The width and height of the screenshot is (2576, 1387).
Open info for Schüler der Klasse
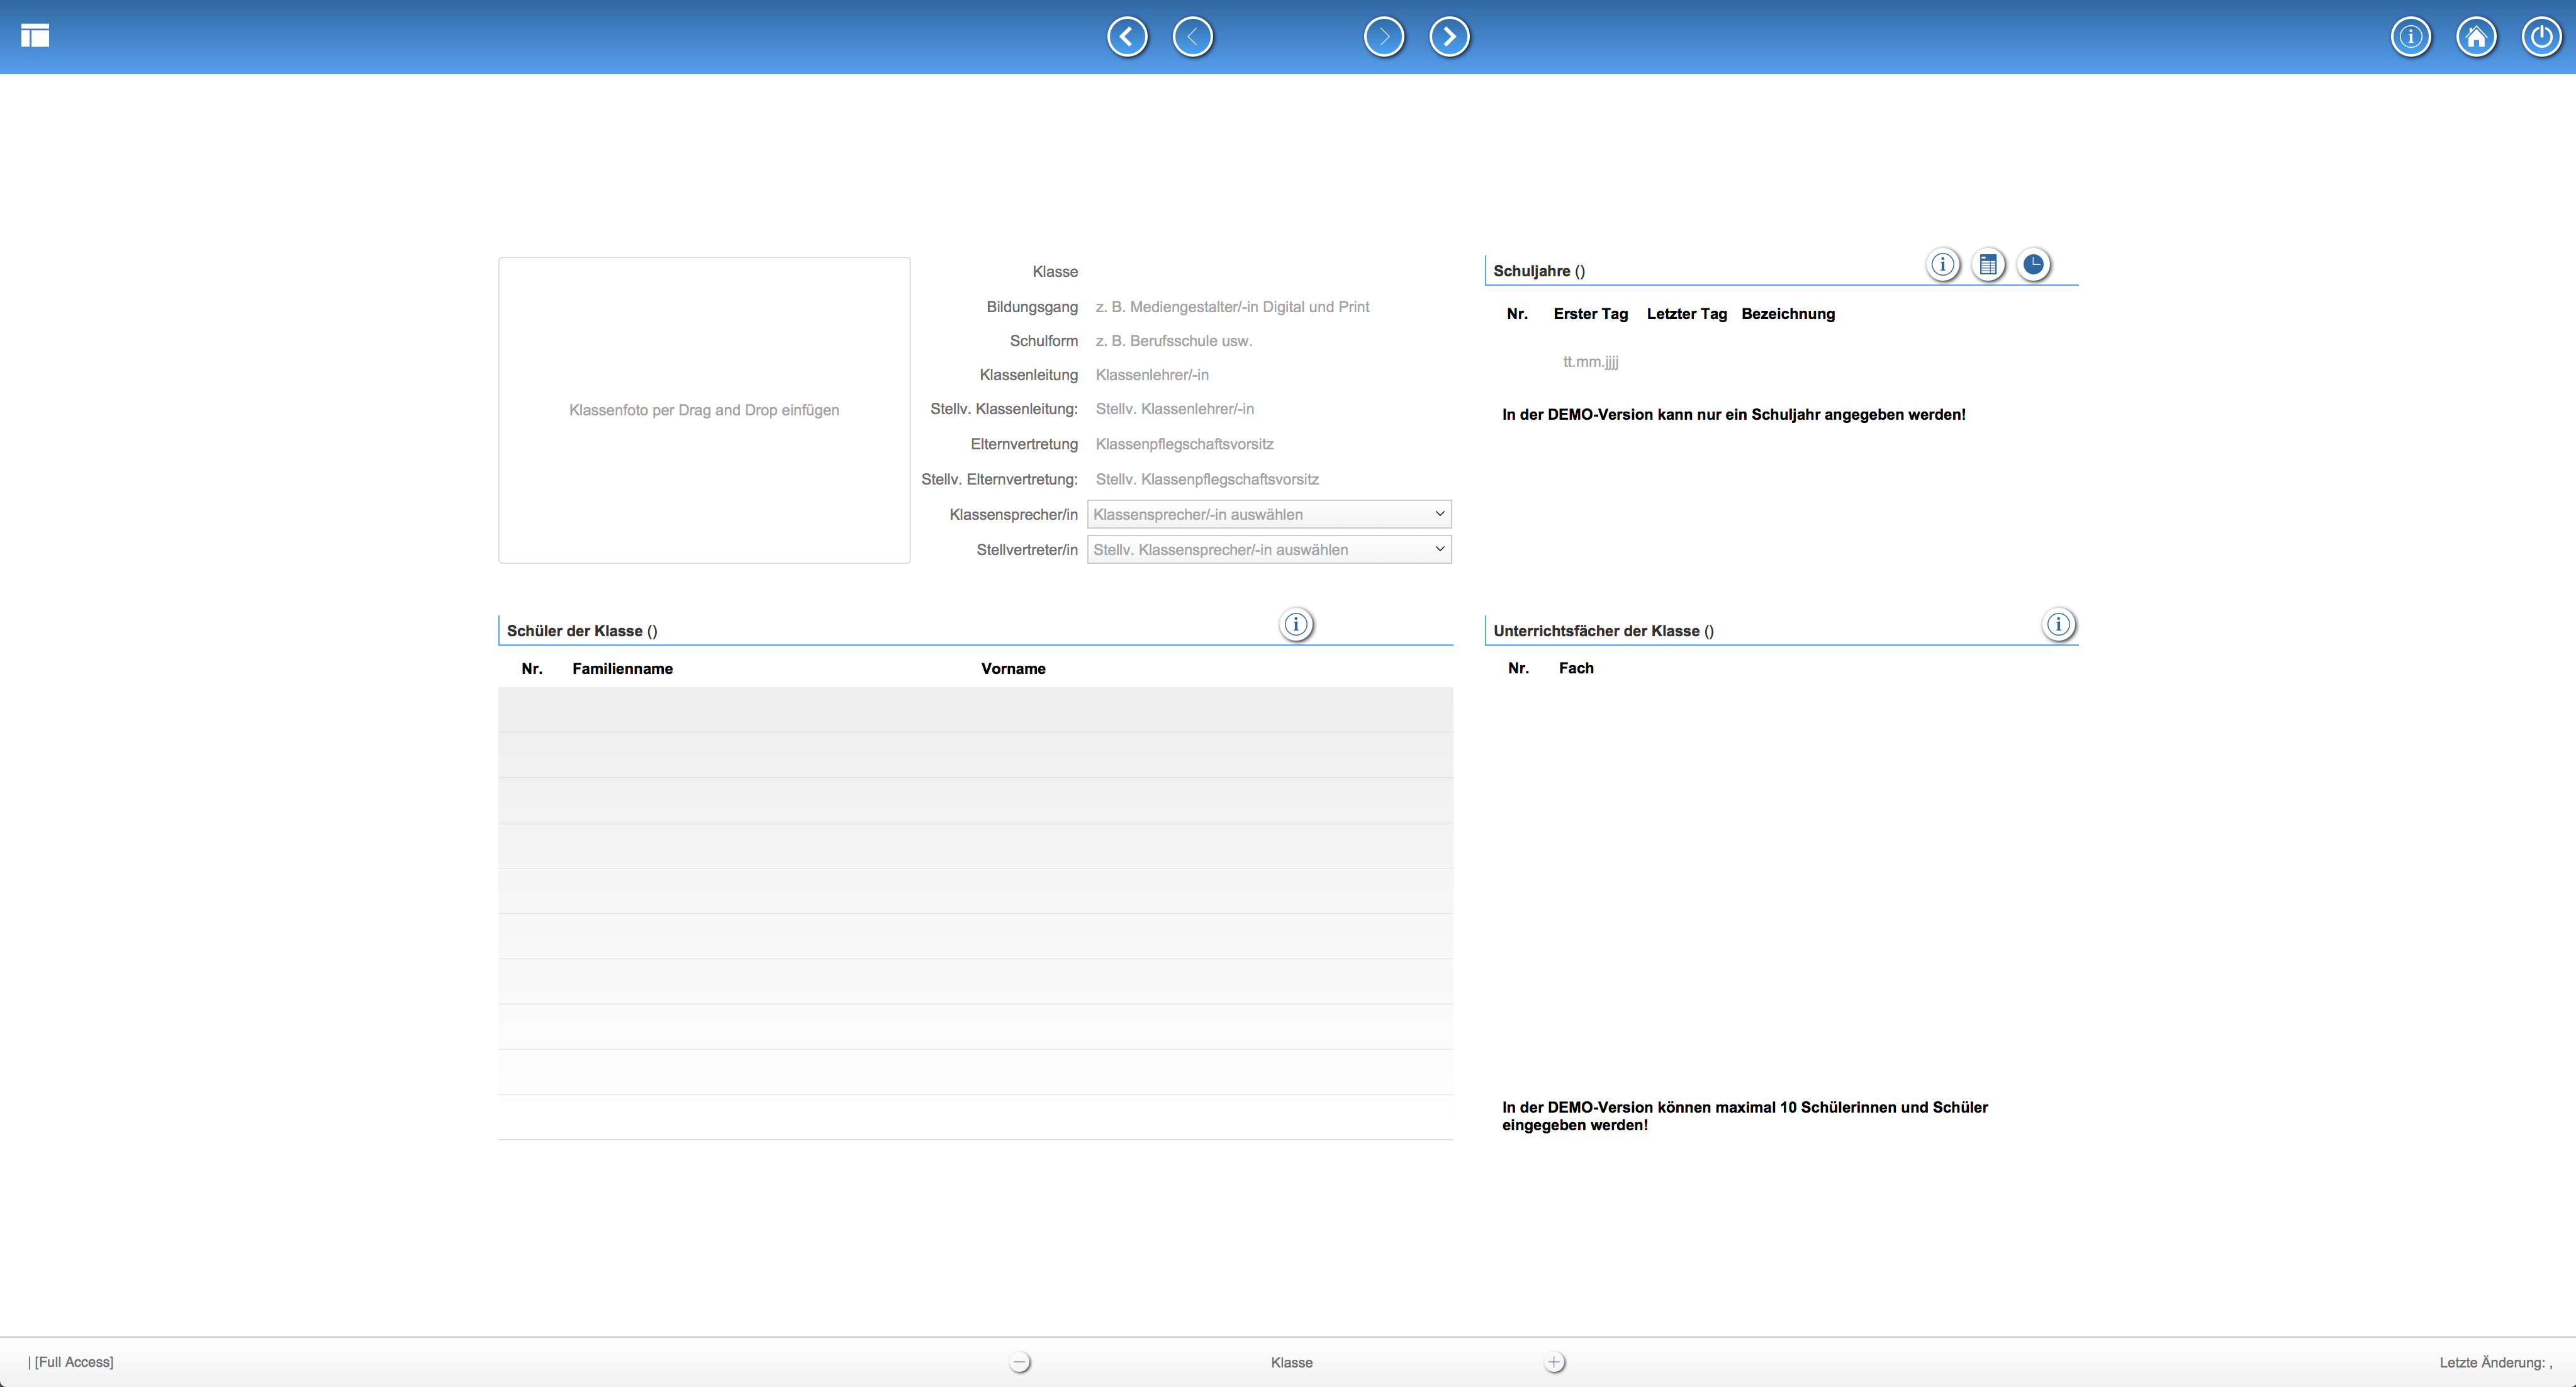[1296, 625]
